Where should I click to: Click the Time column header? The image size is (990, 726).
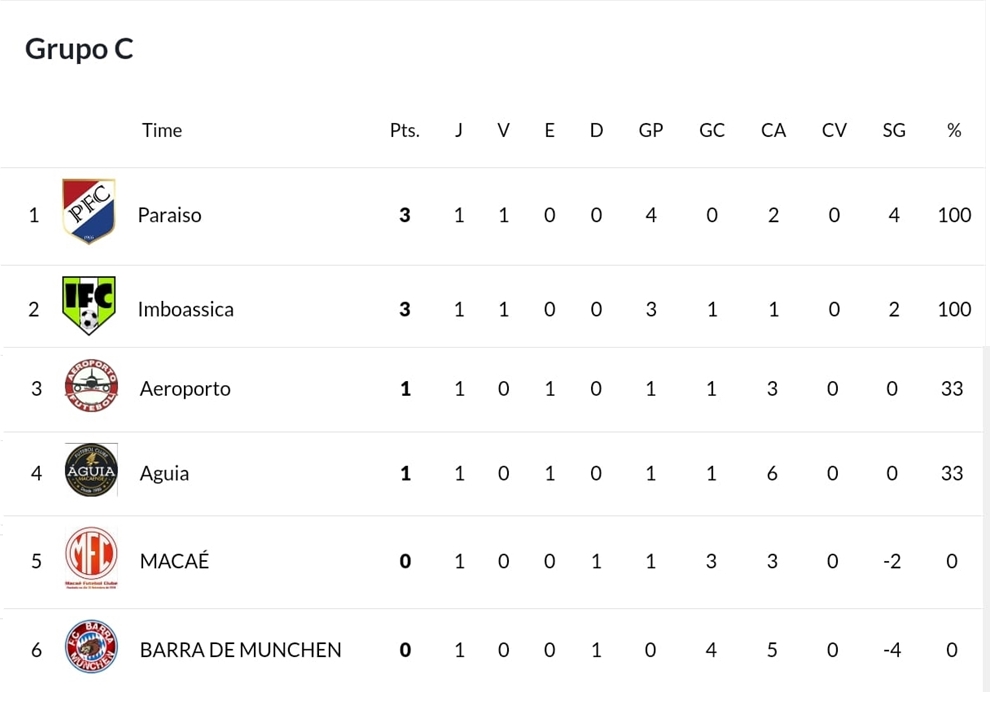162,130
